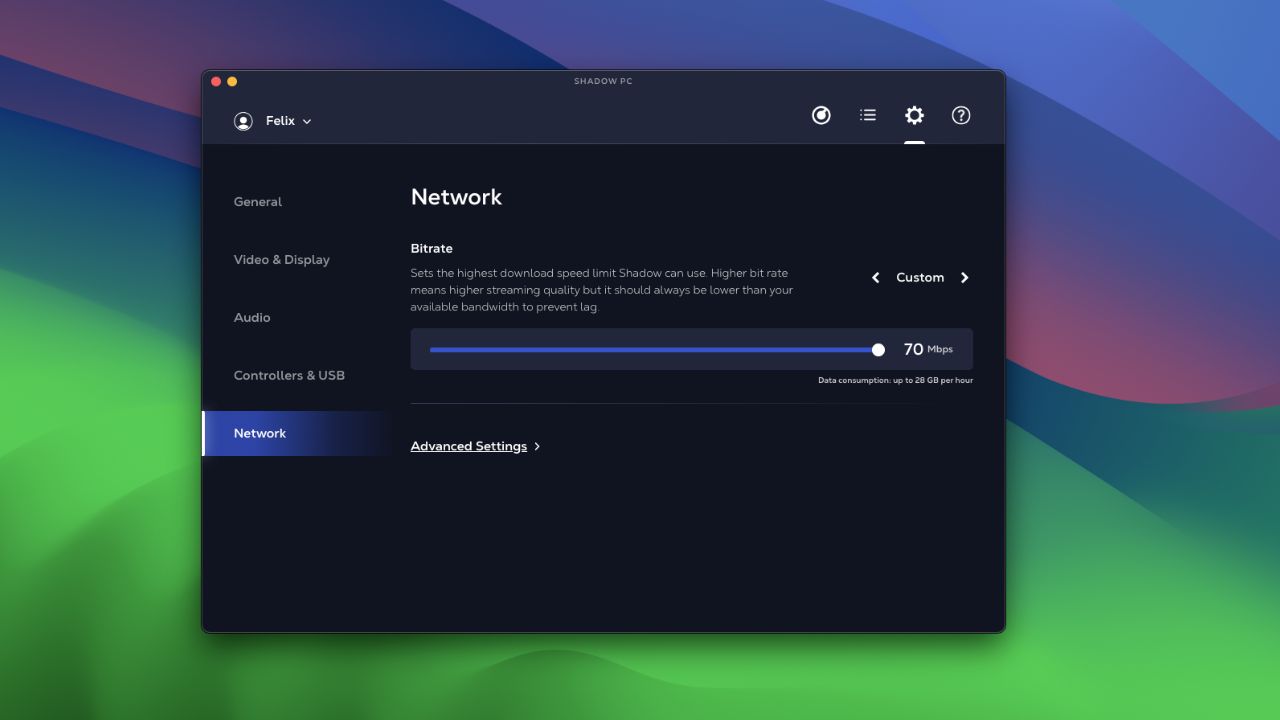Expand the Felix account dropdown
This screenshot has width=1280, height=720.
(x=307, y=121)
